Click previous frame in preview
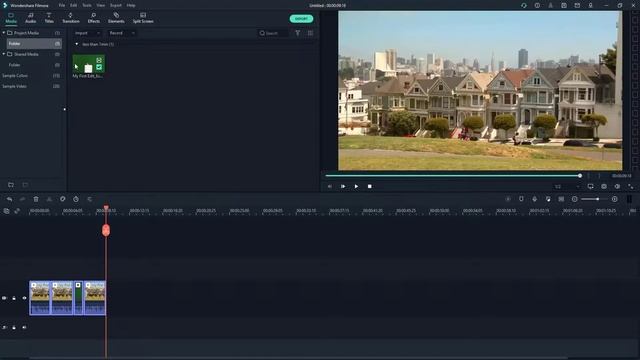This screenshot has width=640, height=360. coord(330,187)
